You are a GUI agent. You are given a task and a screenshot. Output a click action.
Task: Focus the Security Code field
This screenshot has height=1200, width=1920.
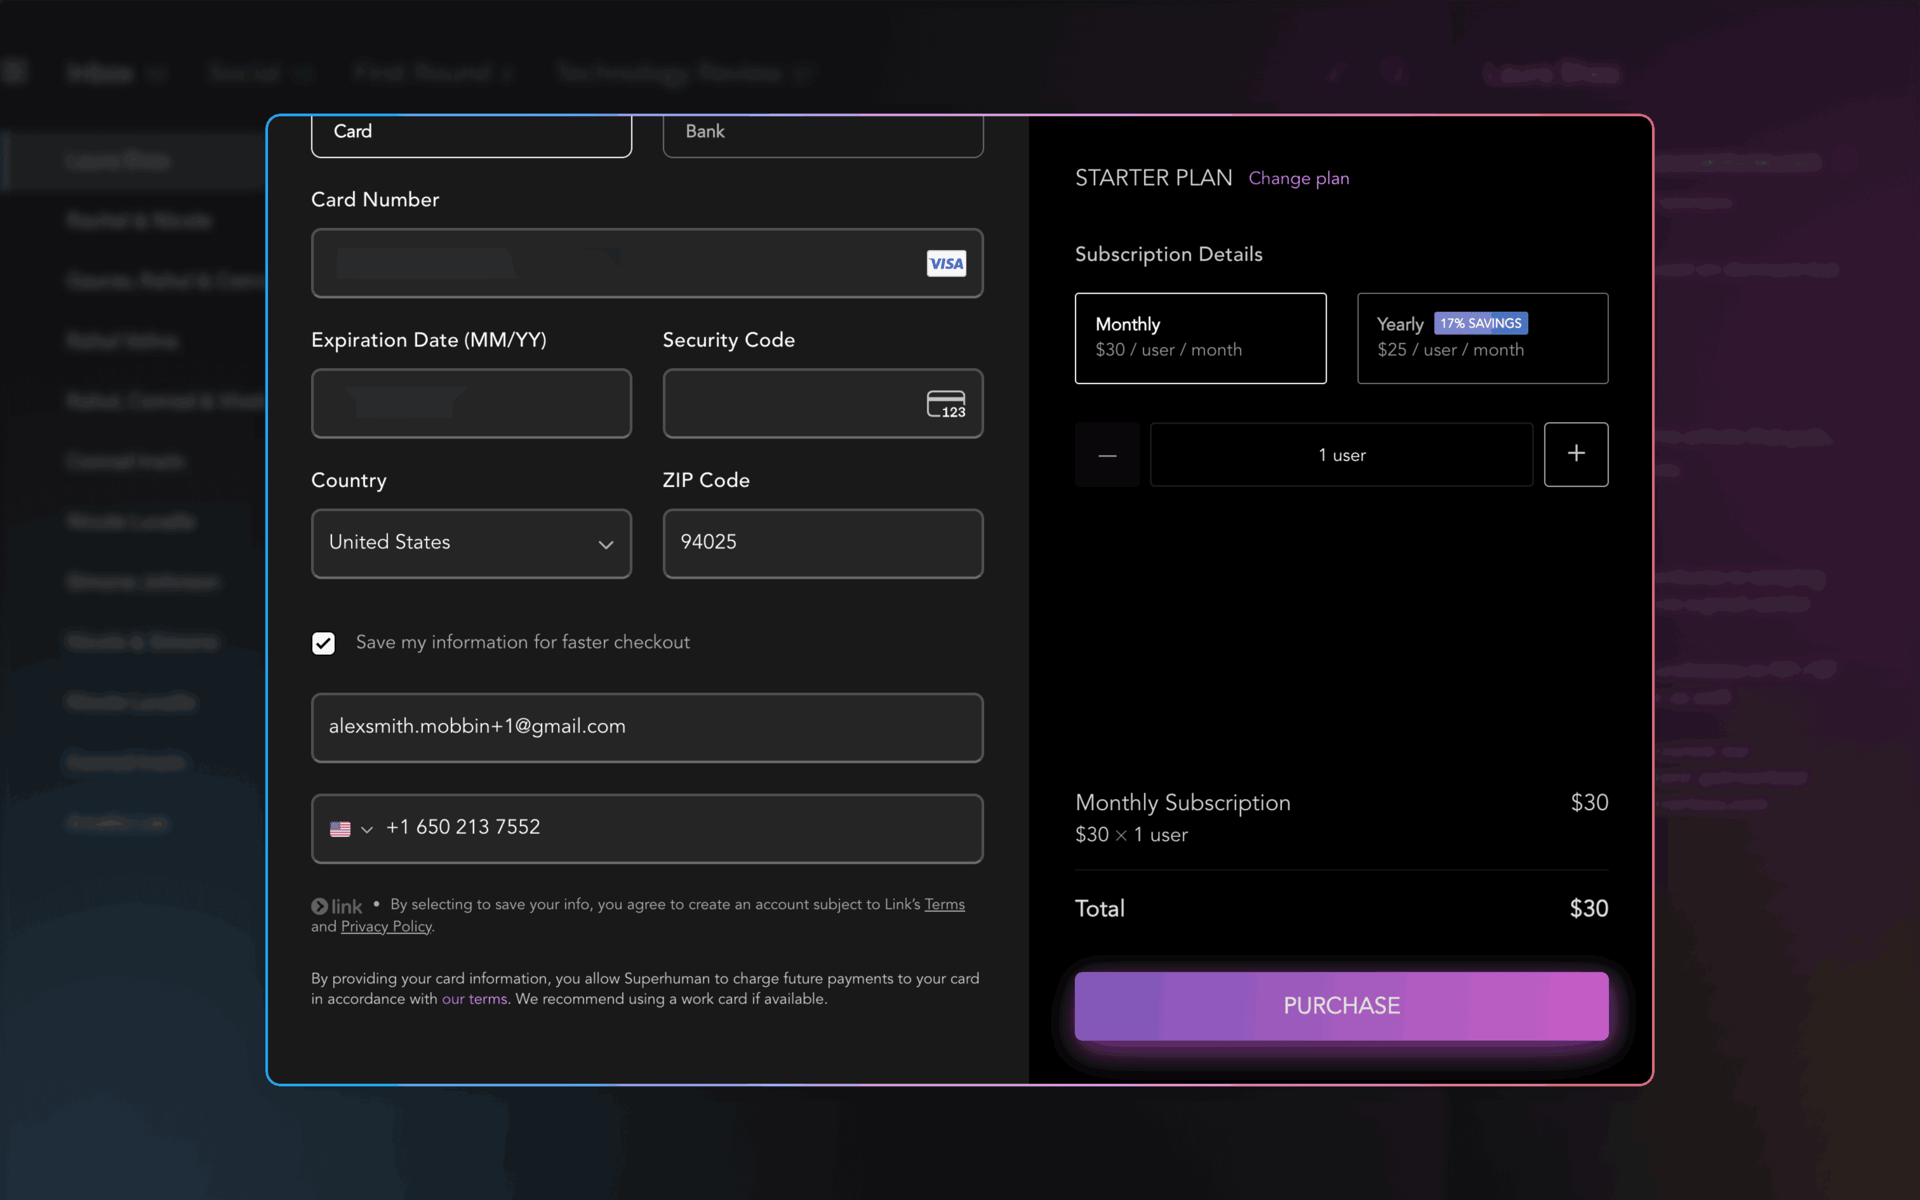click(x=823, y=403)
